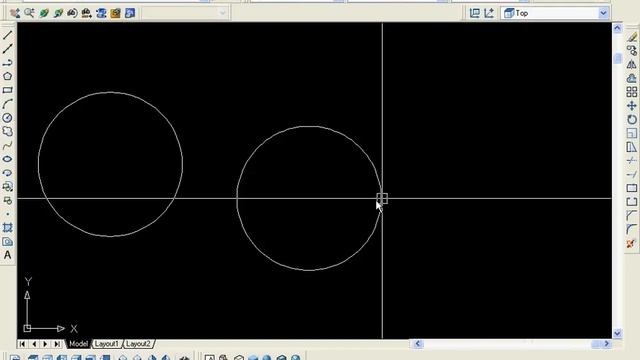
Task: Select the Polygon tool
Action: pos(7,76)
